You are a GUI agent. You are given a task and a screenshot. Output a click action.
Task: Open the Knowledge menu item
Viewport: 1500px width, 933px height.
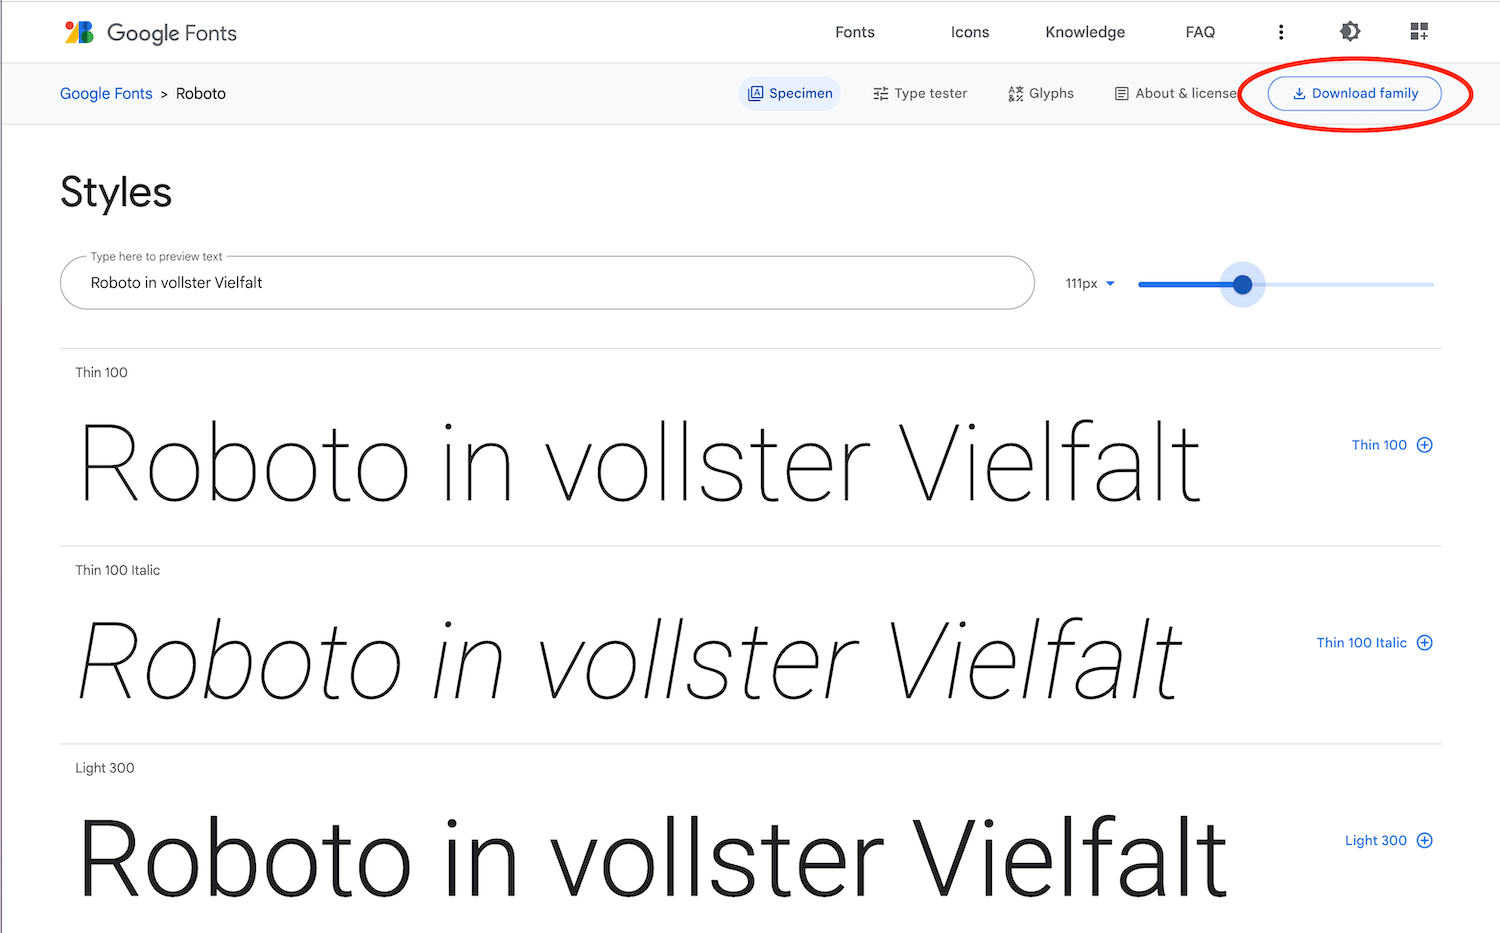pyautogui.click(x=1085, y=31)
